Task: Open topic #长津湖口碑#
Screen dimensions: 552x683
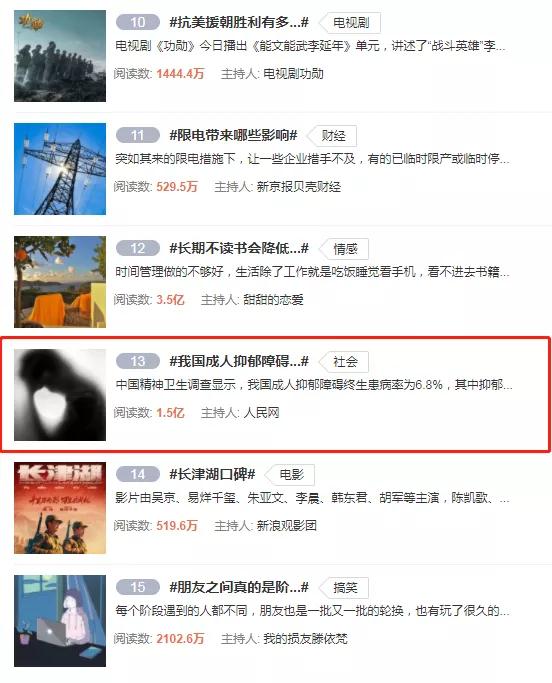Action: 212,474
